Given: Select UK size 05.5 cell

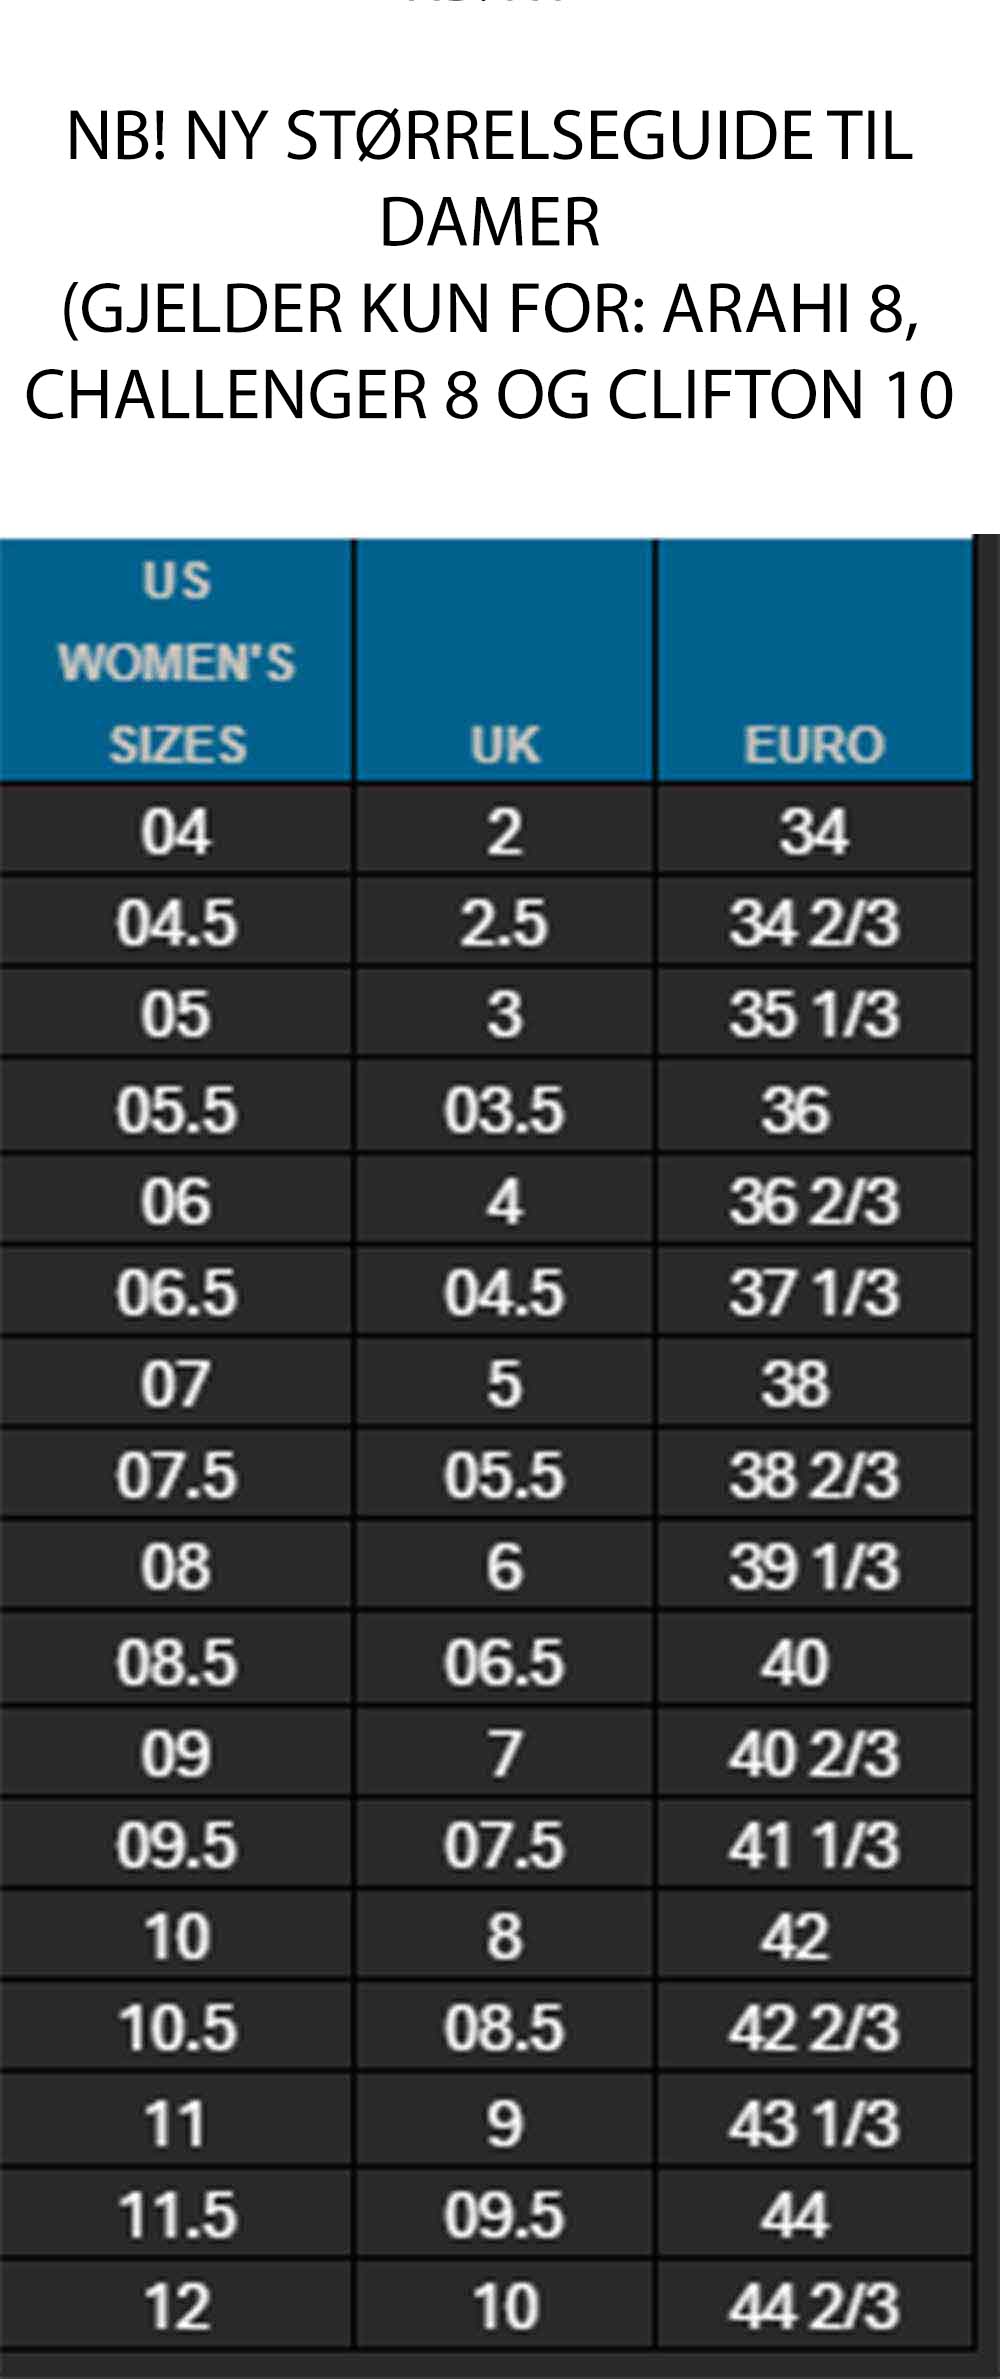Looking at the screenshot, I should pos(505,1474).
